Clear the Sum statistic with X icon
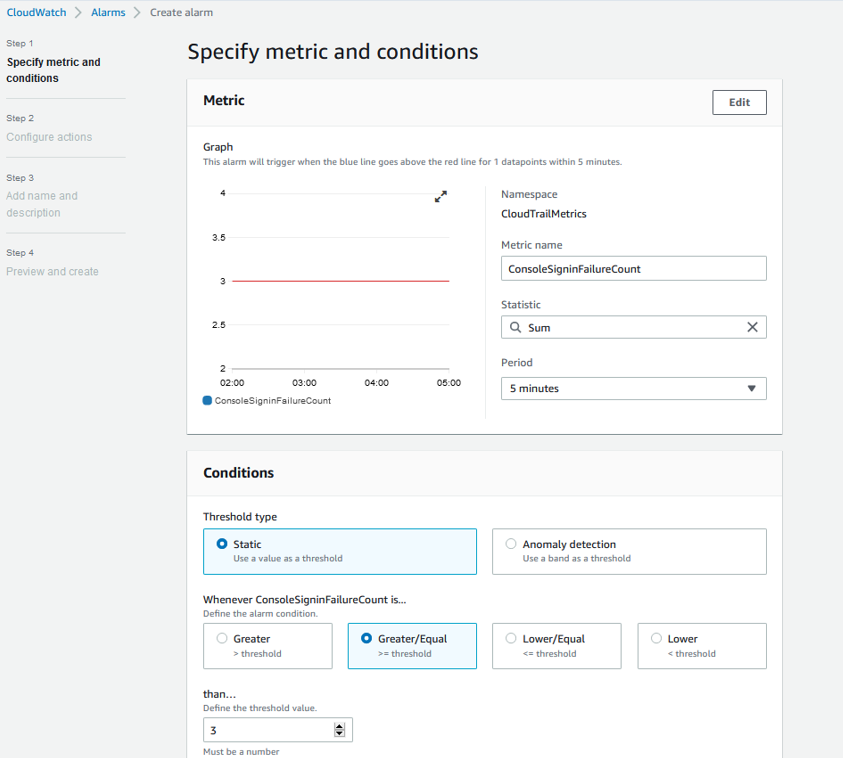This screenshot has width=843, height=758. [x=752, y=327]
